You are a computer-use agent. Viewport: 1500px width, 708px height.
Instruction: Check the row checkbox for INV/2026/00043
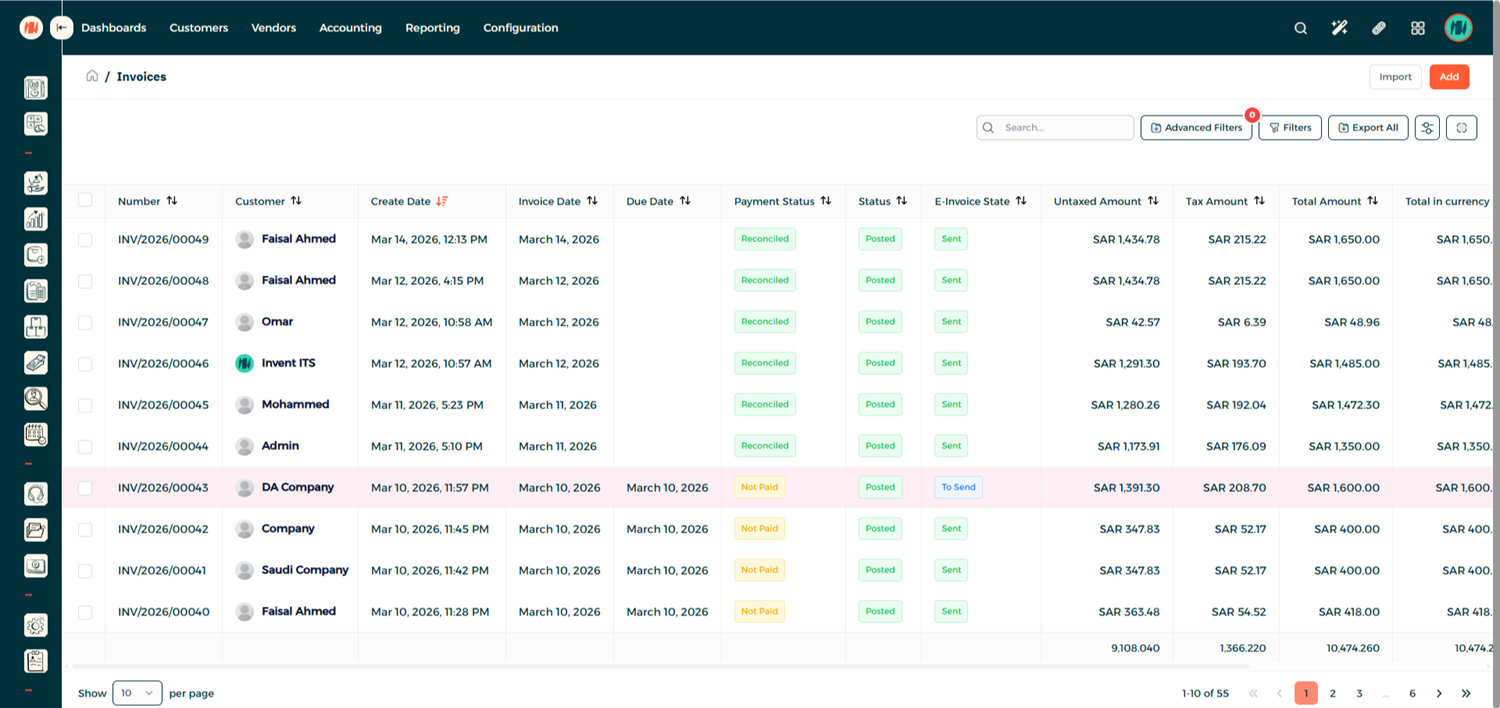(85, 488)
